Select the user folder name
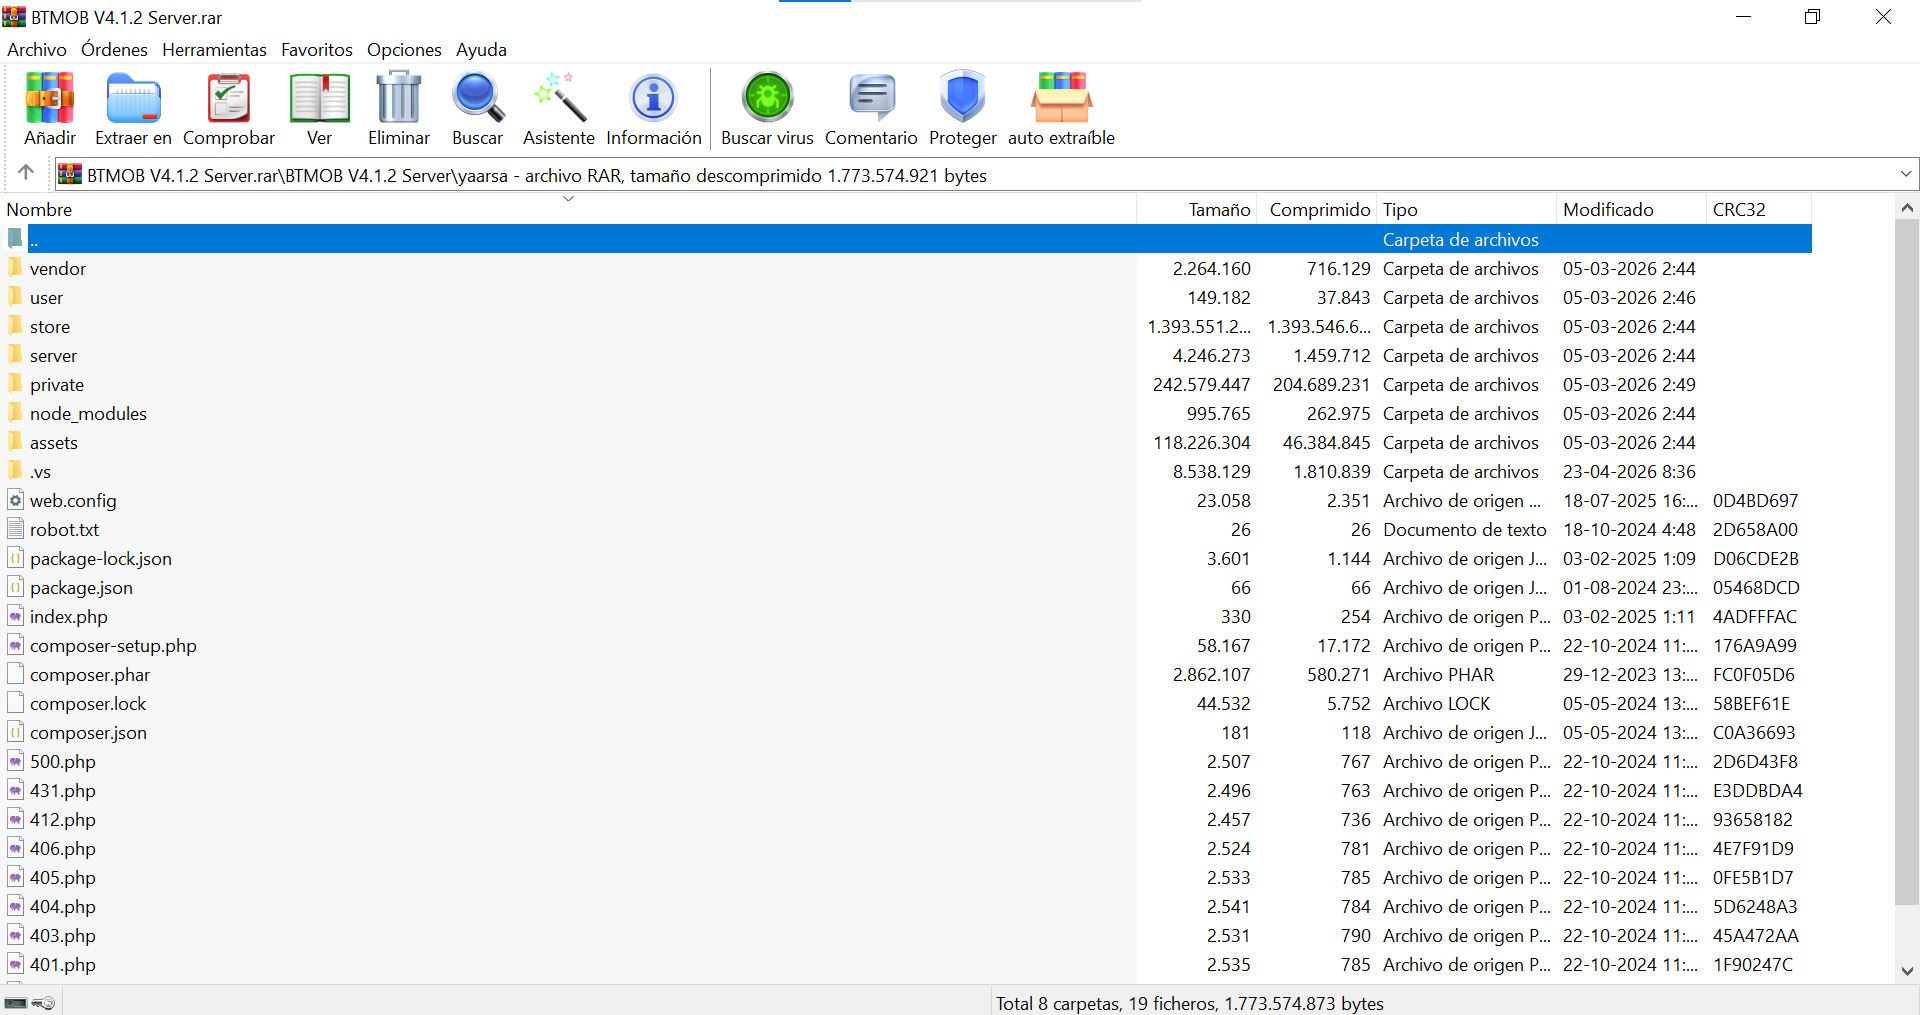 point(46,298)
